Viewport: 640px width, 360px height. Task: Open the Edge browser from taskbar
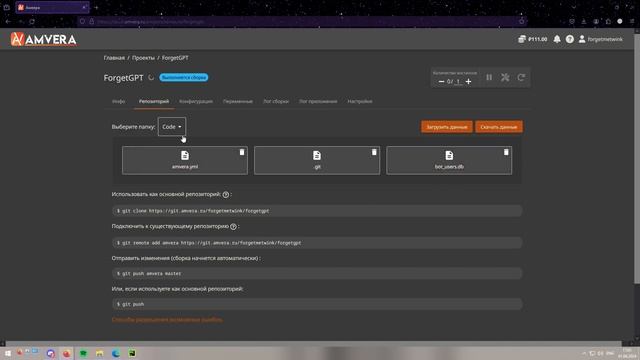point(116,353)
